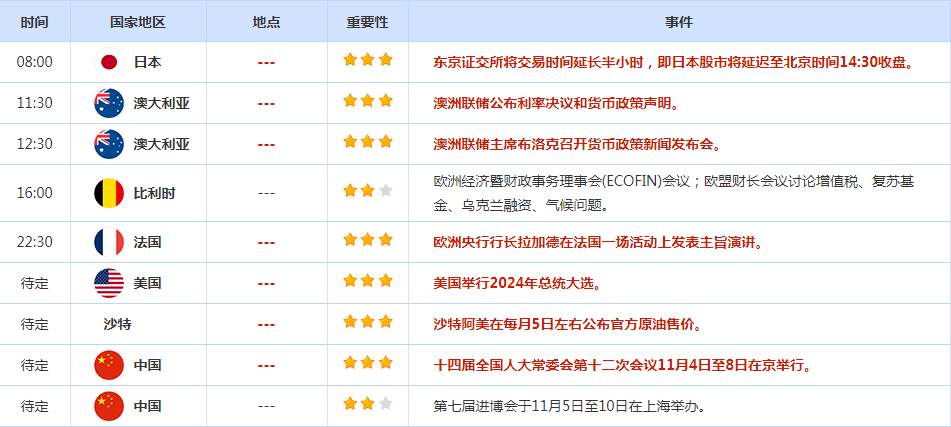Click the 地点 column header
Screen dimensions: 951x427
pos(267,22)
